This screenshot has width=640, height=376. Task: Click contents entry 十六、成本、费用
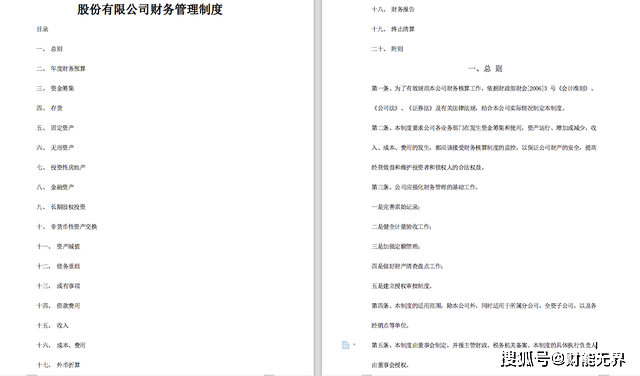coord(61,345)
